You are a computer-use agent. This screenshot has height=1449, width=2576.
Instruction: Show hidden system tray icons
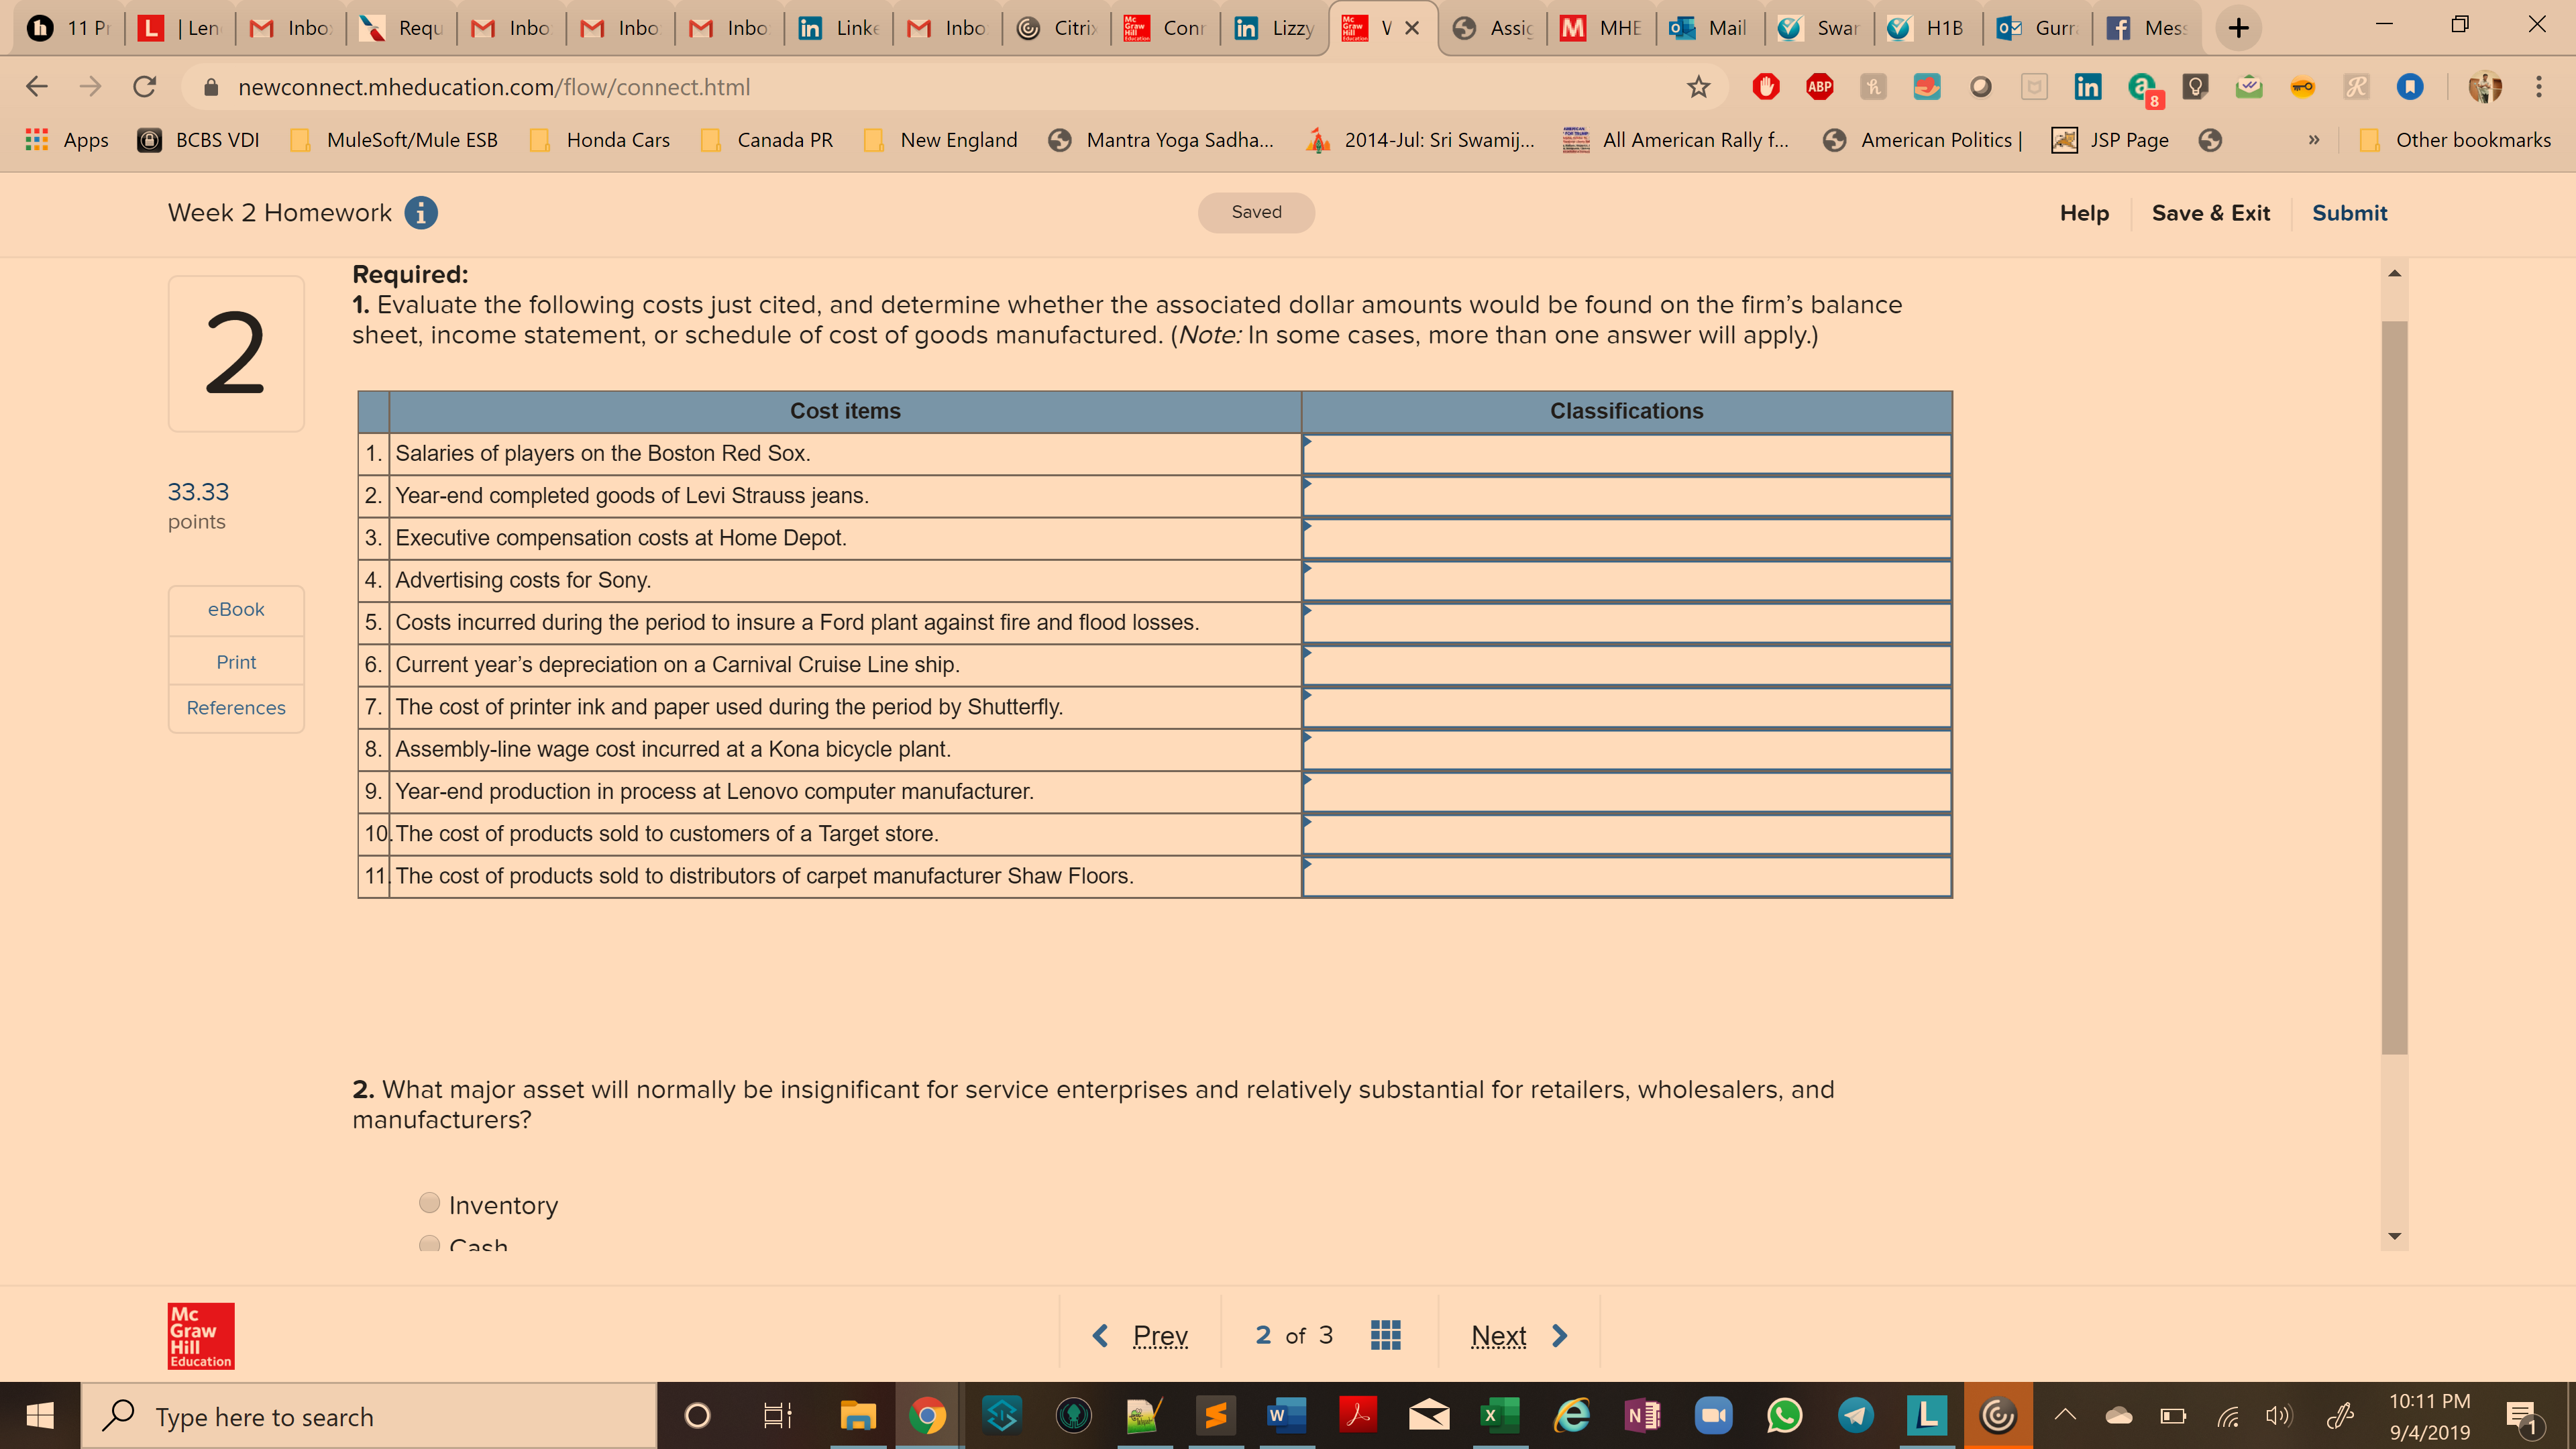[x=2065, y=1416]
